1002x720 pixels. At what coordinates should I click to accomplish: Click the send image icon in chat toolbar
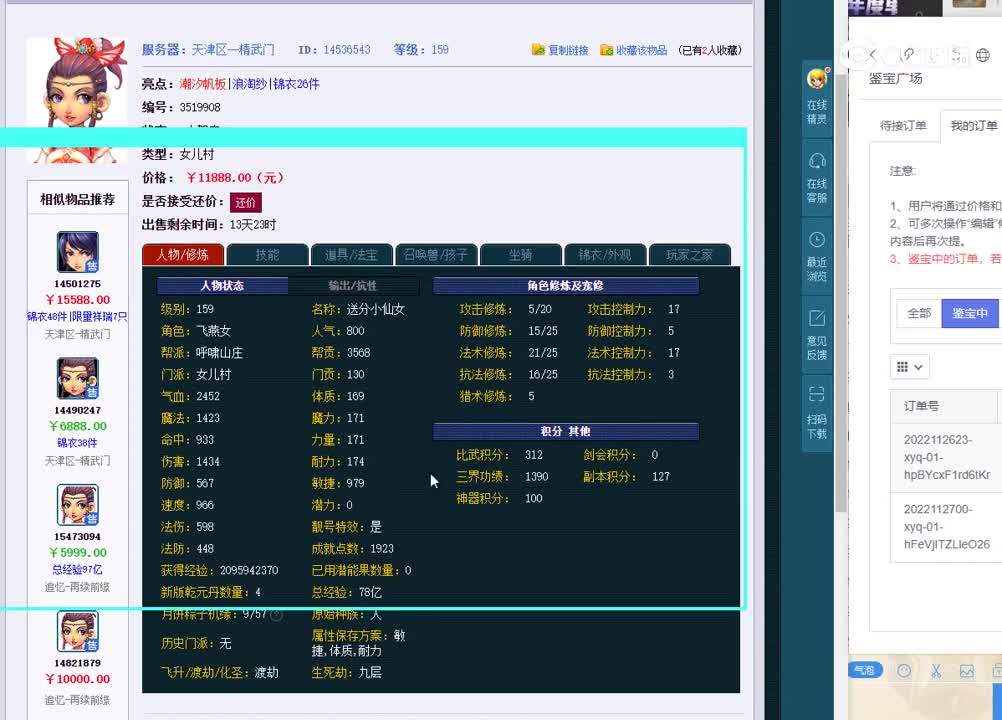[x=967, y=671]
